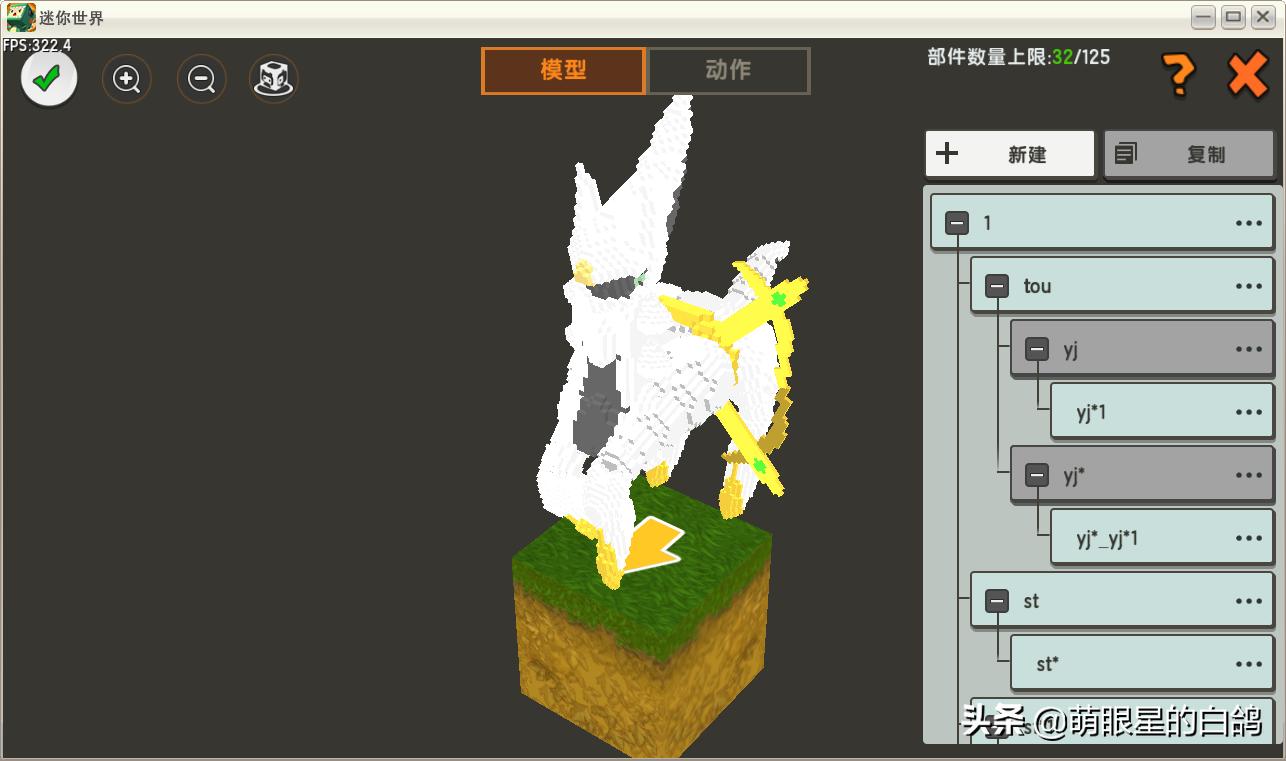This screenshot has height=761, width=1286.
Task: Collapse the tou node
Action: [997, 286]
